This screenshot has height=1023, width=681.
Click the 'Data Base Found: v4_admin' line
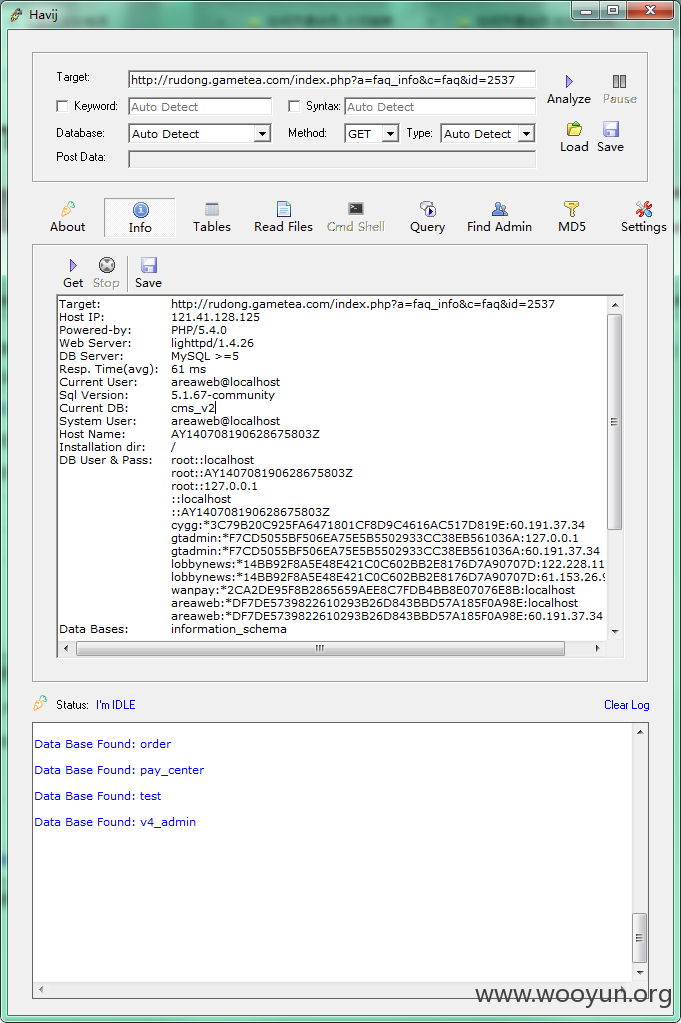pos(115,822)
